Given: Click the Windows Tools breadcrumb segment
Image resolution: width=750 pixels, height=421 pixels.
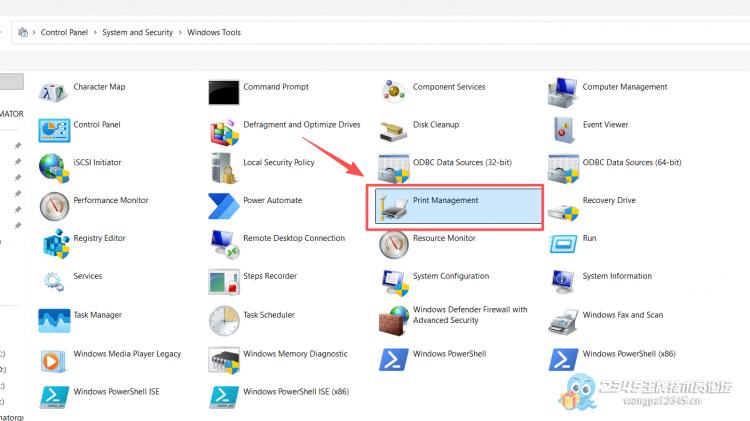Looking at the screenshot, I should pos(214,33).
